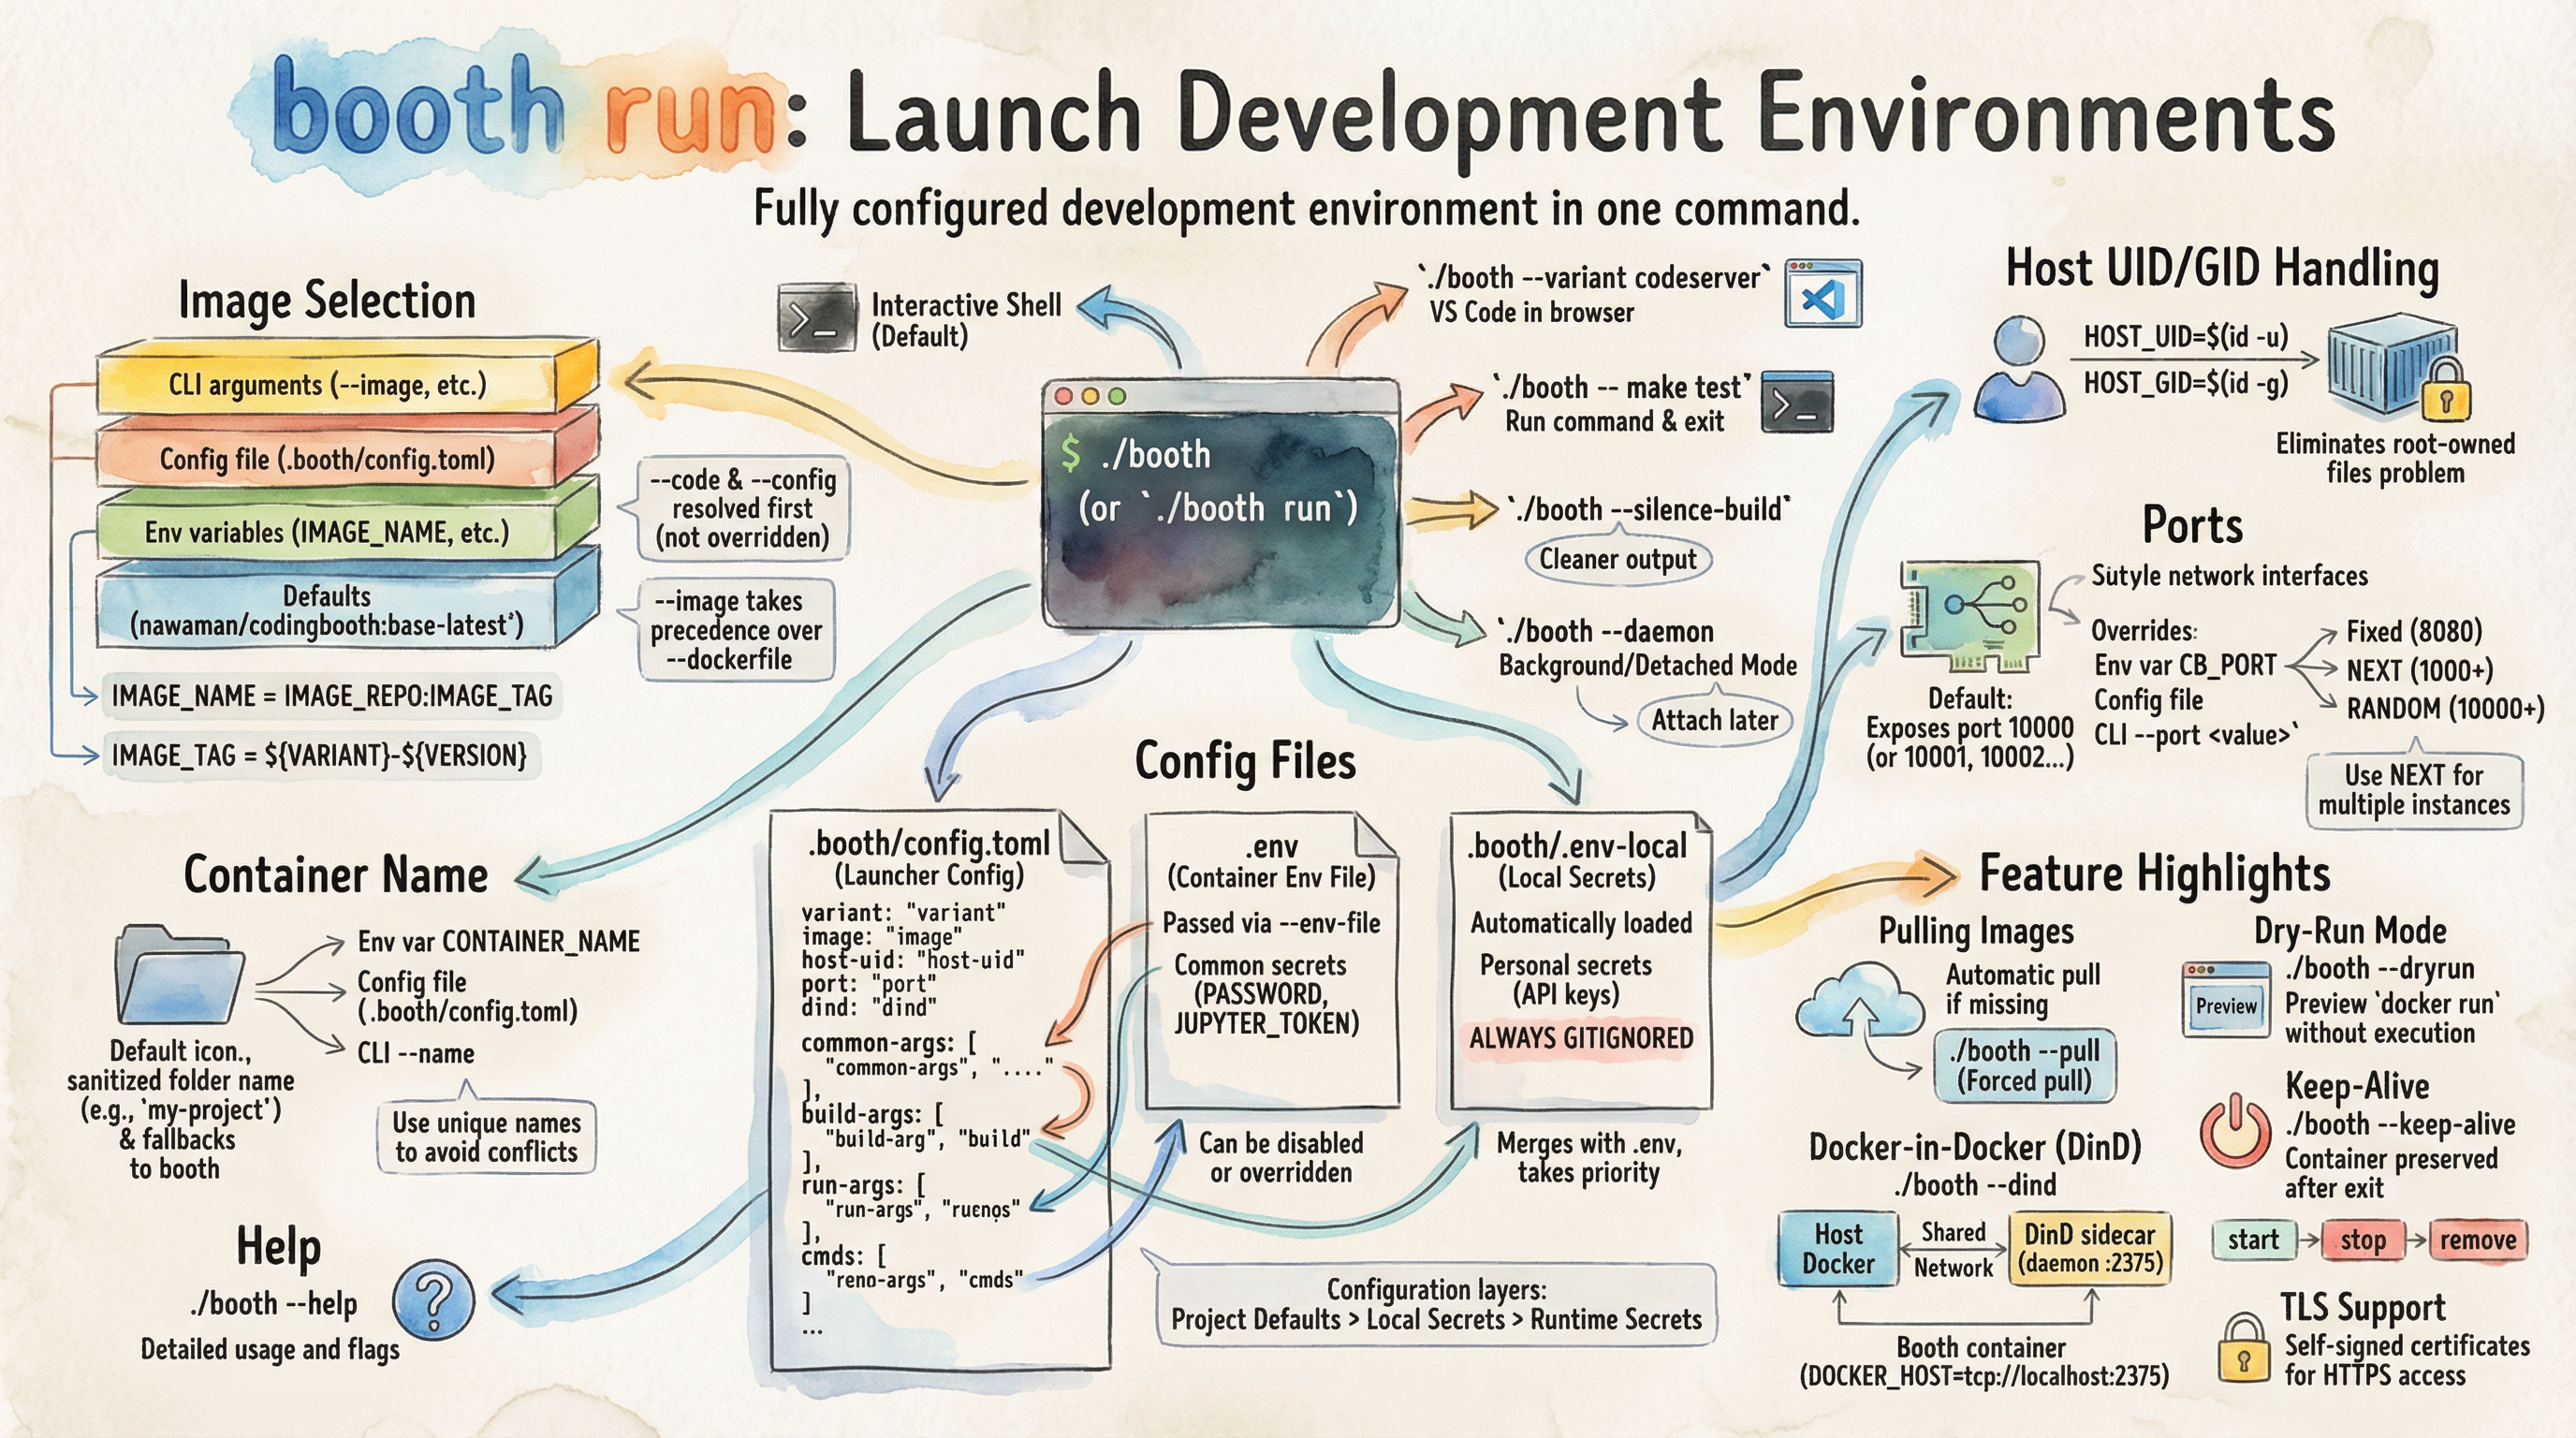Click the 'Configuration layers' summary box
Viewport: 2576px width, 1438px height.
1436,1304
